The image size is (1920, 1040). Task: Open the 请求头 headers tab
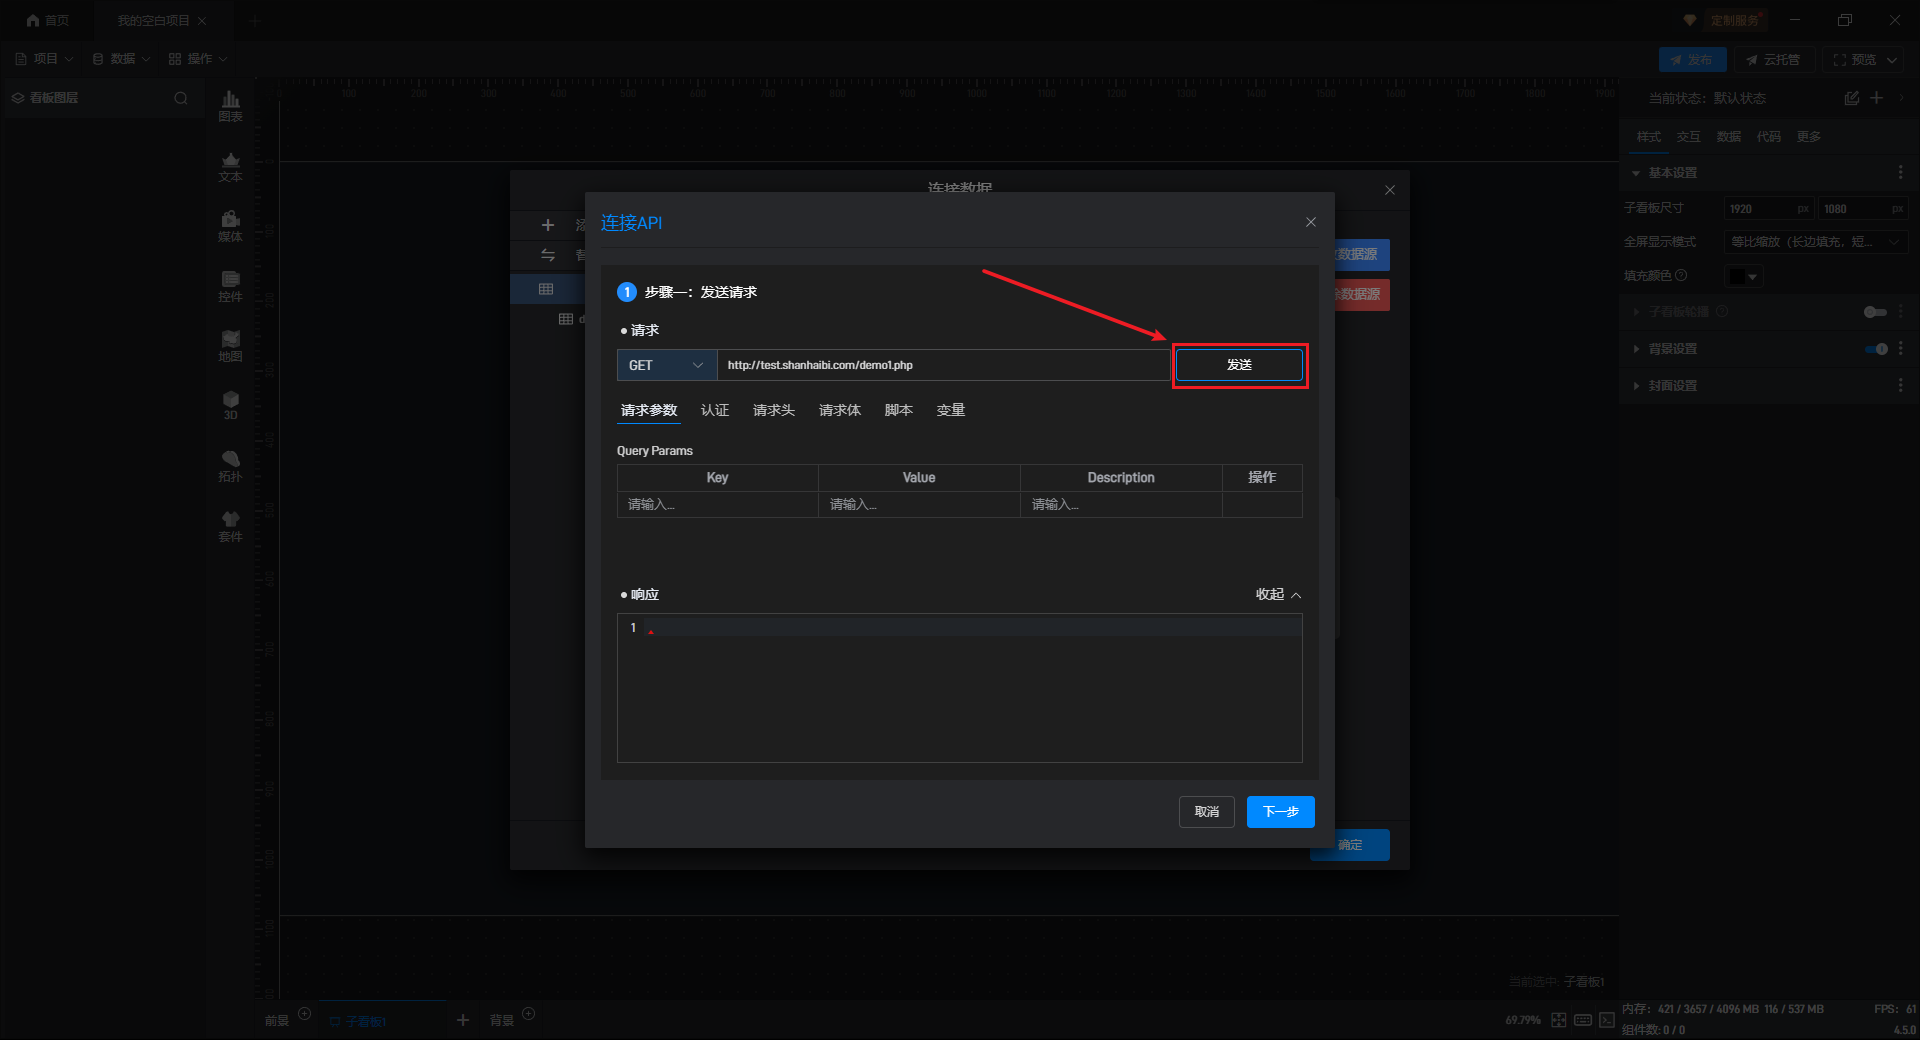773,410
